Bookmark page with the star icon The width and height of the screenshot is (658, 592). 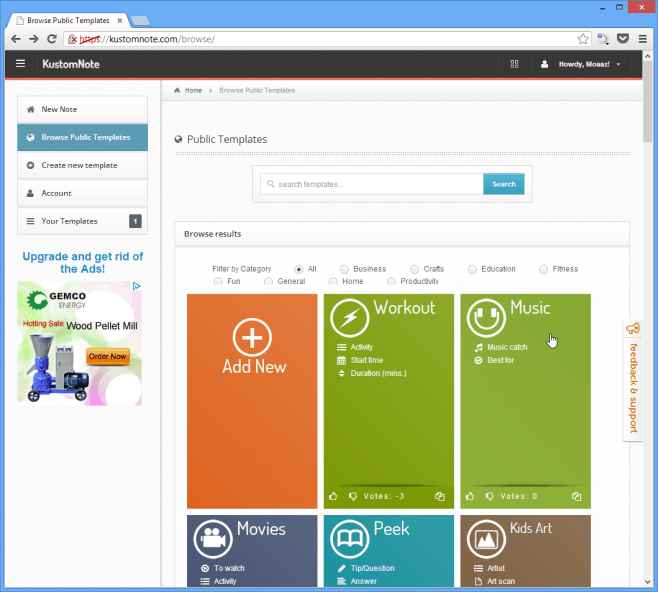point(583,39)
